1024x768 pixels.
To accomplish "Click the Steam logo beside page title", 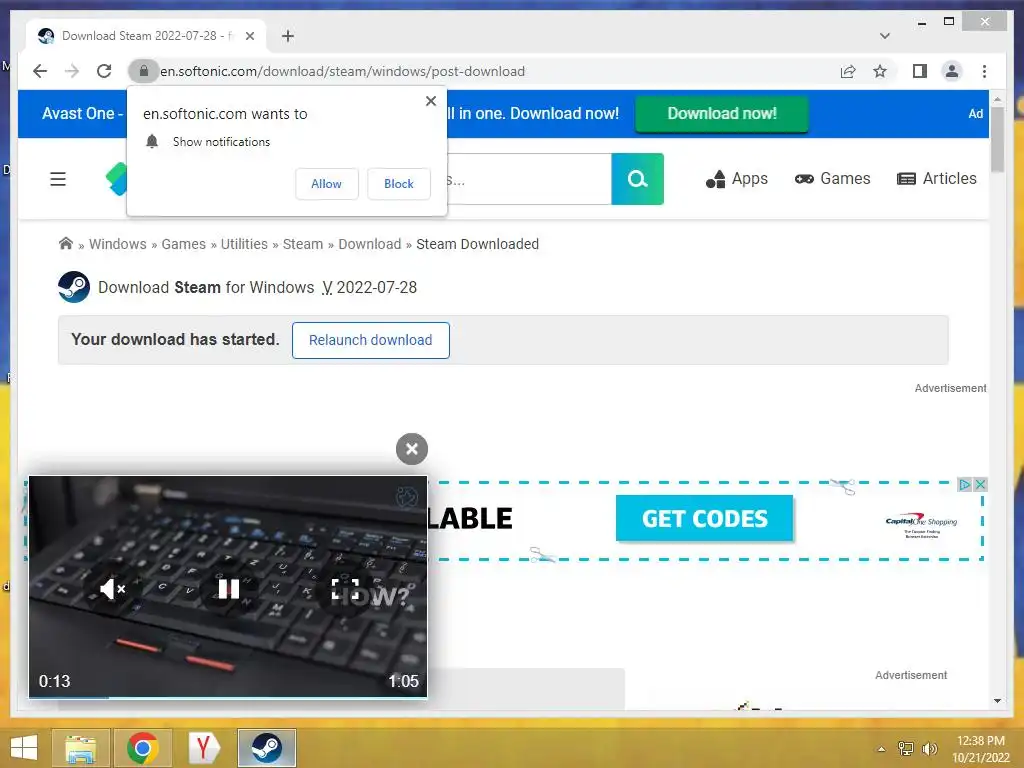I will [74, 287].
